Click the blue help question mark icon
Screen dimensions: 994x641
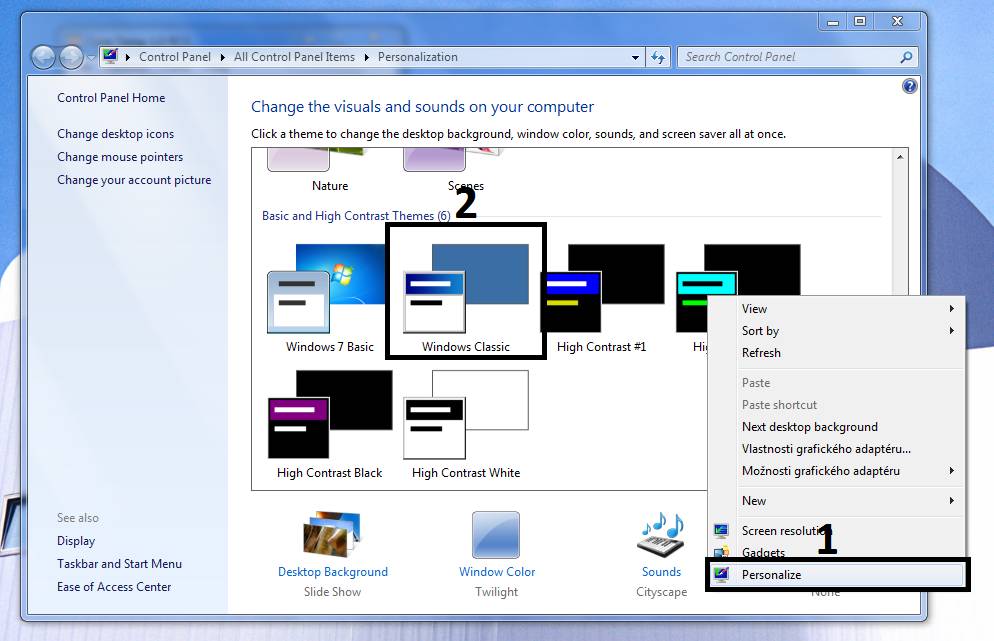909,86
